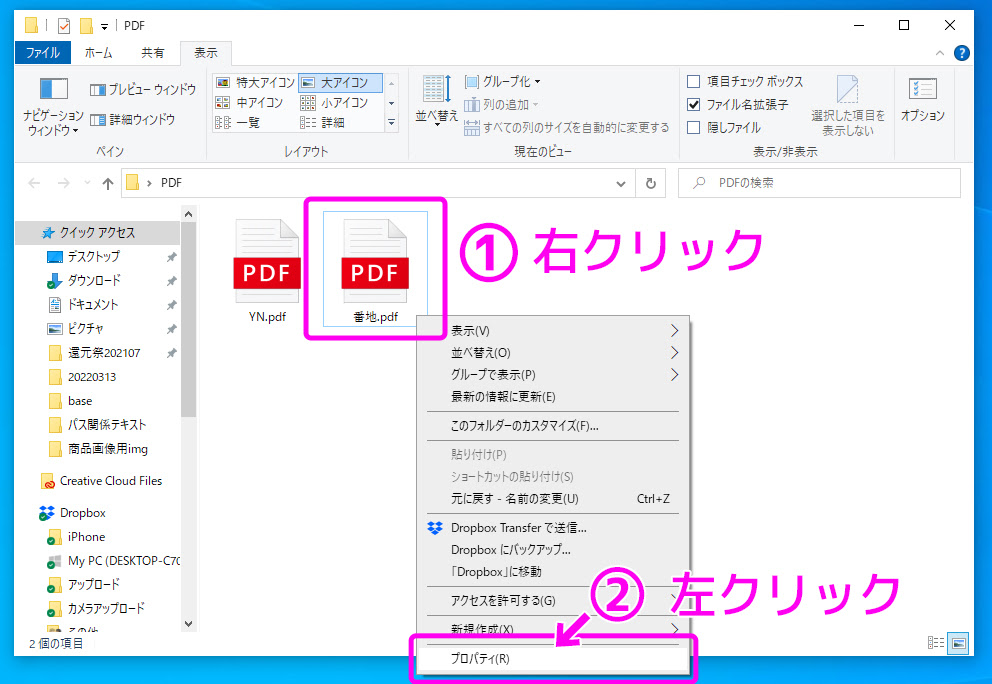Viewport: 992px width, 684px height.
Task: Refresh the folder with the refresh icon
Action: click(x=650, y=183)
